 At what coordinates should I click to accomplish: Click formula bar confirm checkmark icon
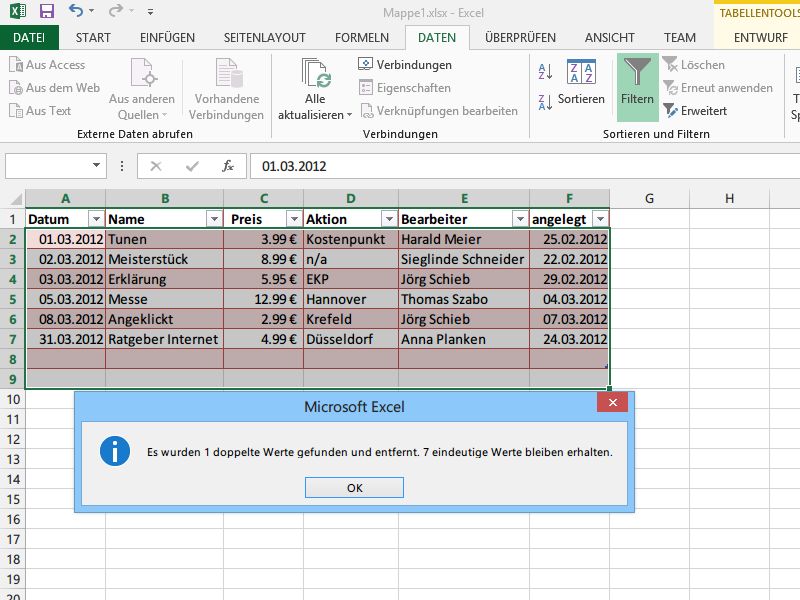pos(192,166)
